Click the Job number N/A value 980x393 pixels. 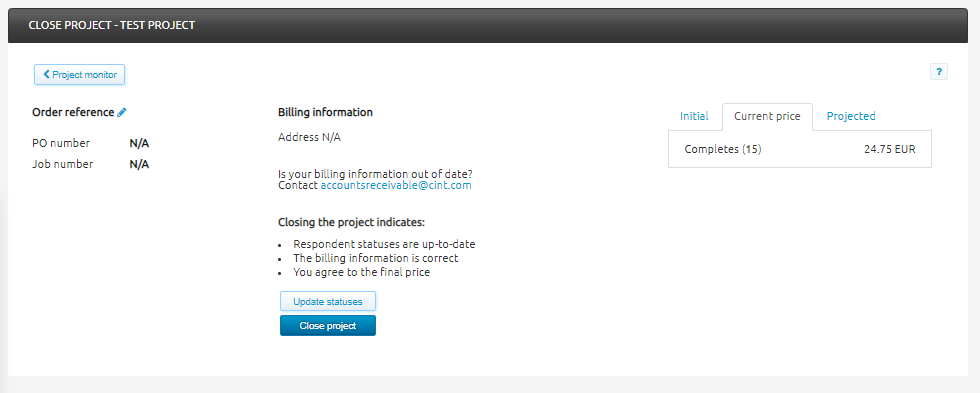pos(139,164)
